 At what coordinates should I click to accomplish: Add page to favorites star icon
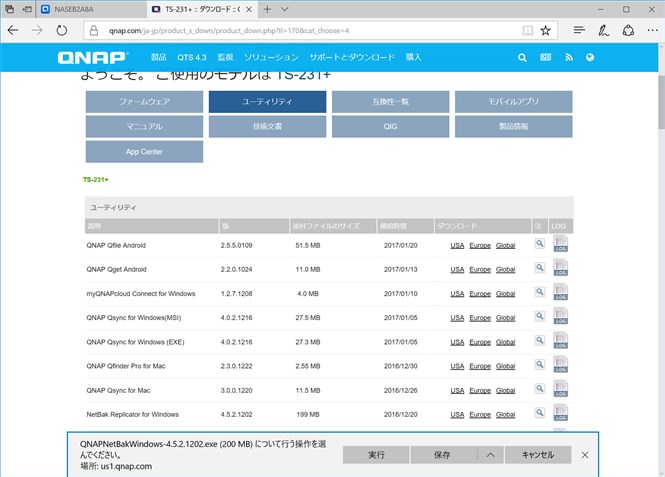(x=545, y=31)
